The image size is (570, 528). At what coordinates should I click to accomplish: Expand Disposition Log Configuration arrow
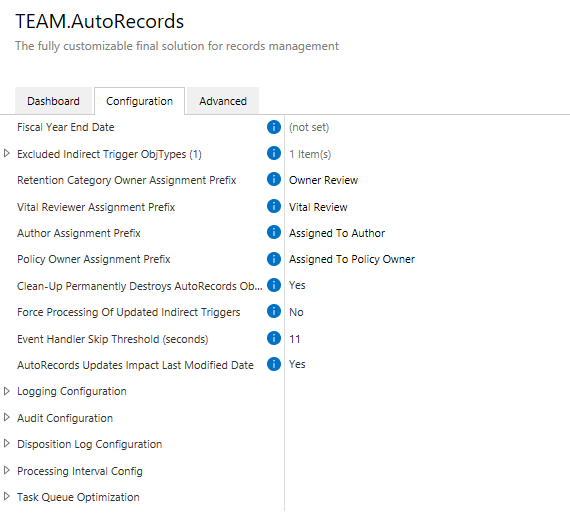7,444
